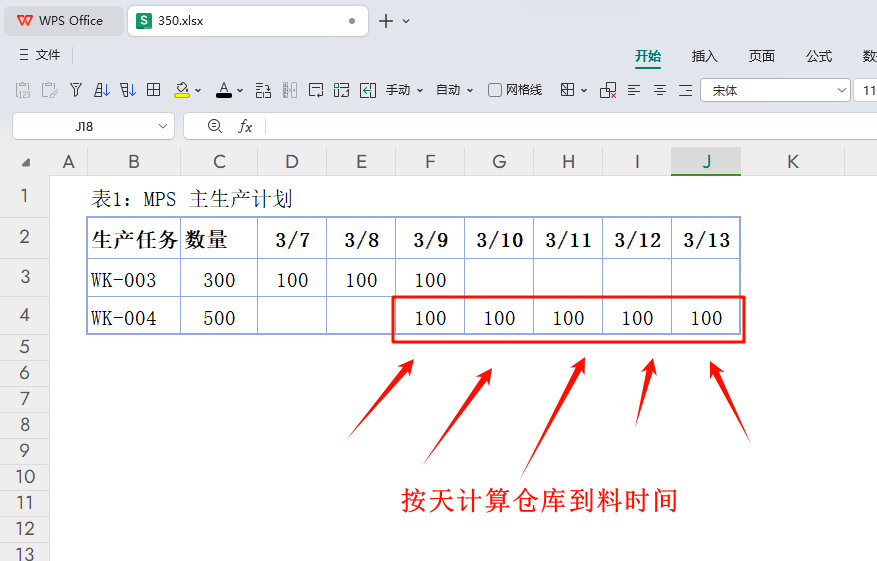The image size is (877, 561).
Task: Click the WK-004 cell under 3/12
Action: pos(637,317)
